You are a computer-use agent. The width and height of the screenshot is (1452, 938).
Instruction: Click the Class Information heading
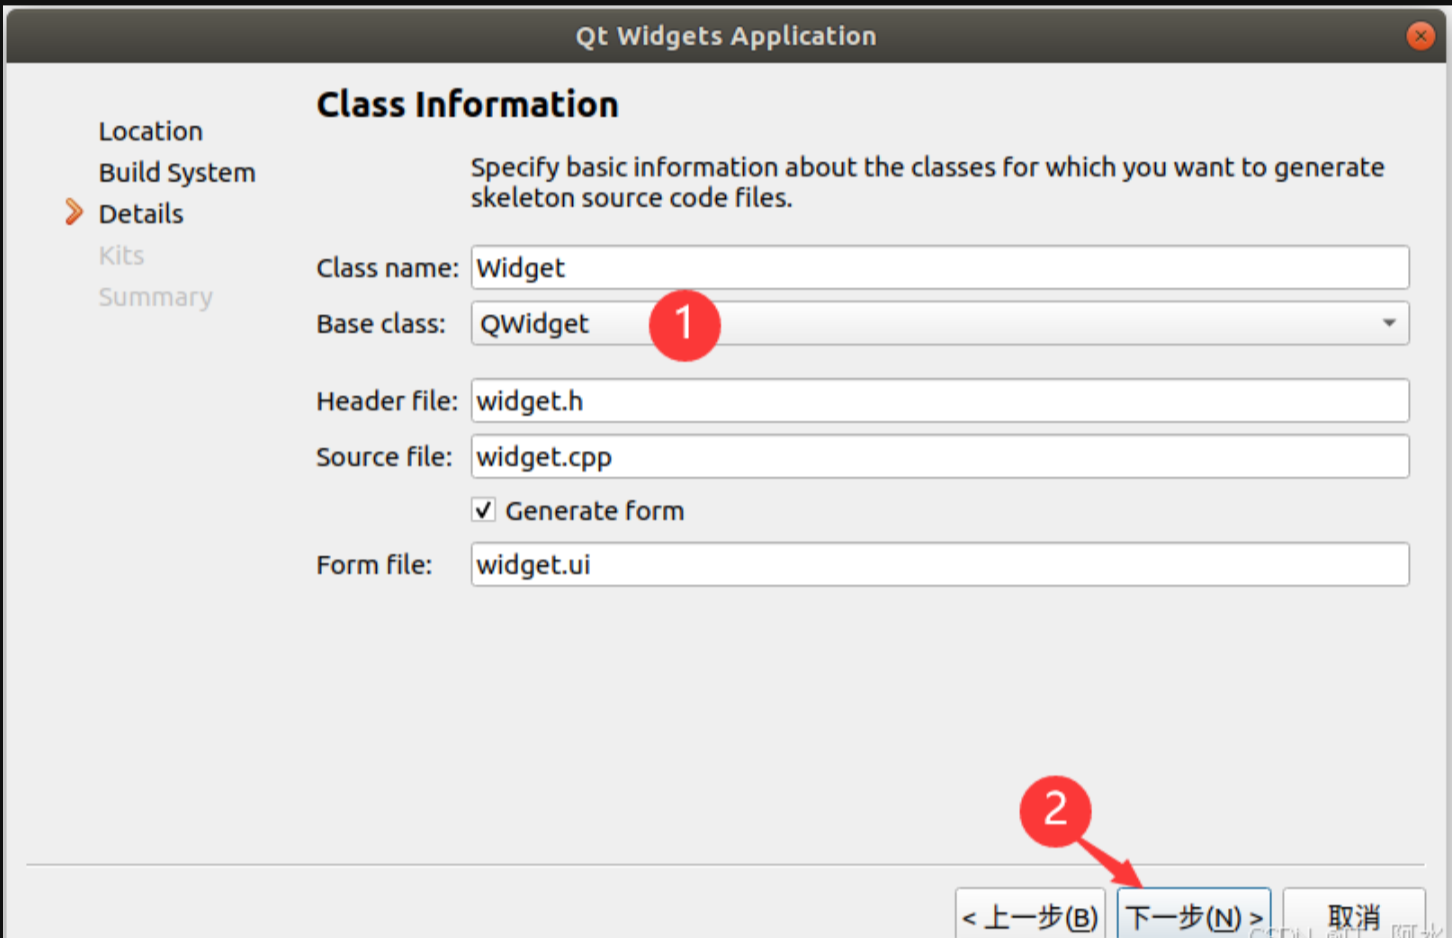point(468,104)
